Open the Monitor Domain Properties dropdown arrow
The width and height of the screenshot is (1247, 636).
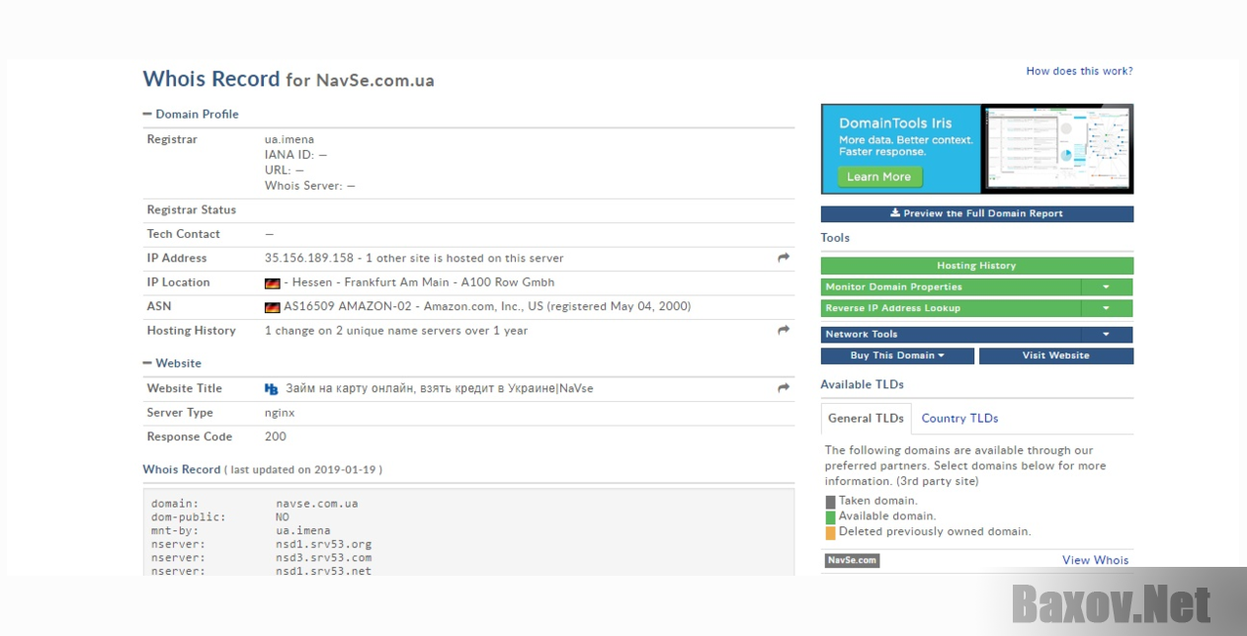point(1106,287)
